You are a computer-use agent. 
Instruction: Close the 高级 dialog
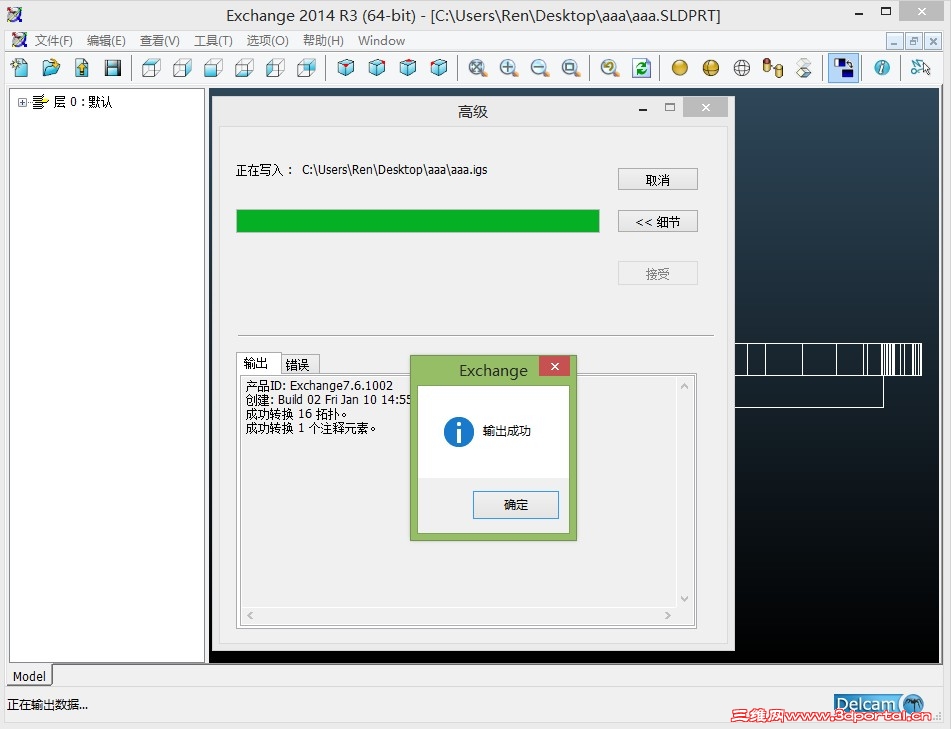pos(705,107)
